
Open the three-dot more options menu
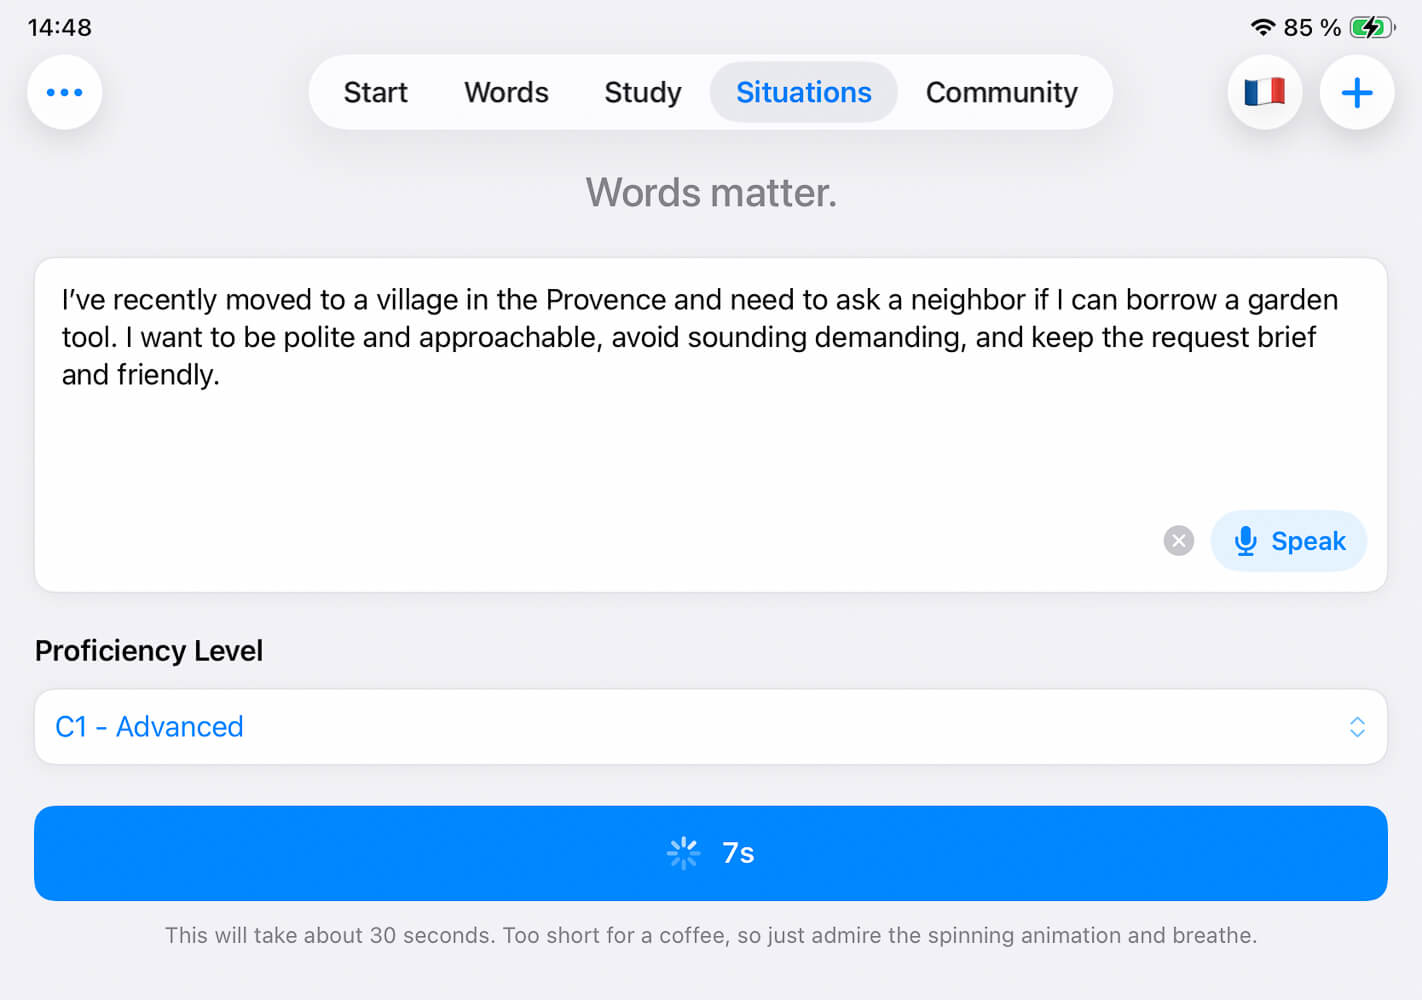pyautogui.click(x=65, y=92)
